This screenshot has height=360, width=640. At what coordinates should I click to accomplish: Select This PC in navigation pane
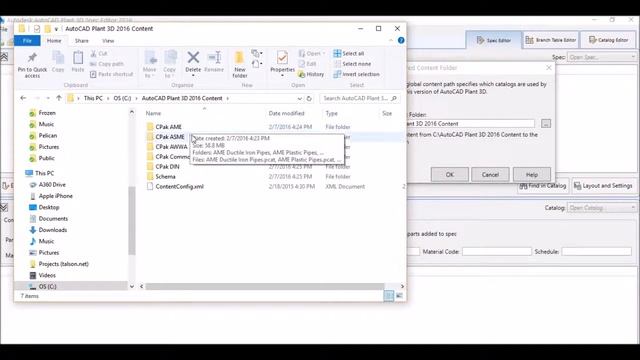[44, 173]
